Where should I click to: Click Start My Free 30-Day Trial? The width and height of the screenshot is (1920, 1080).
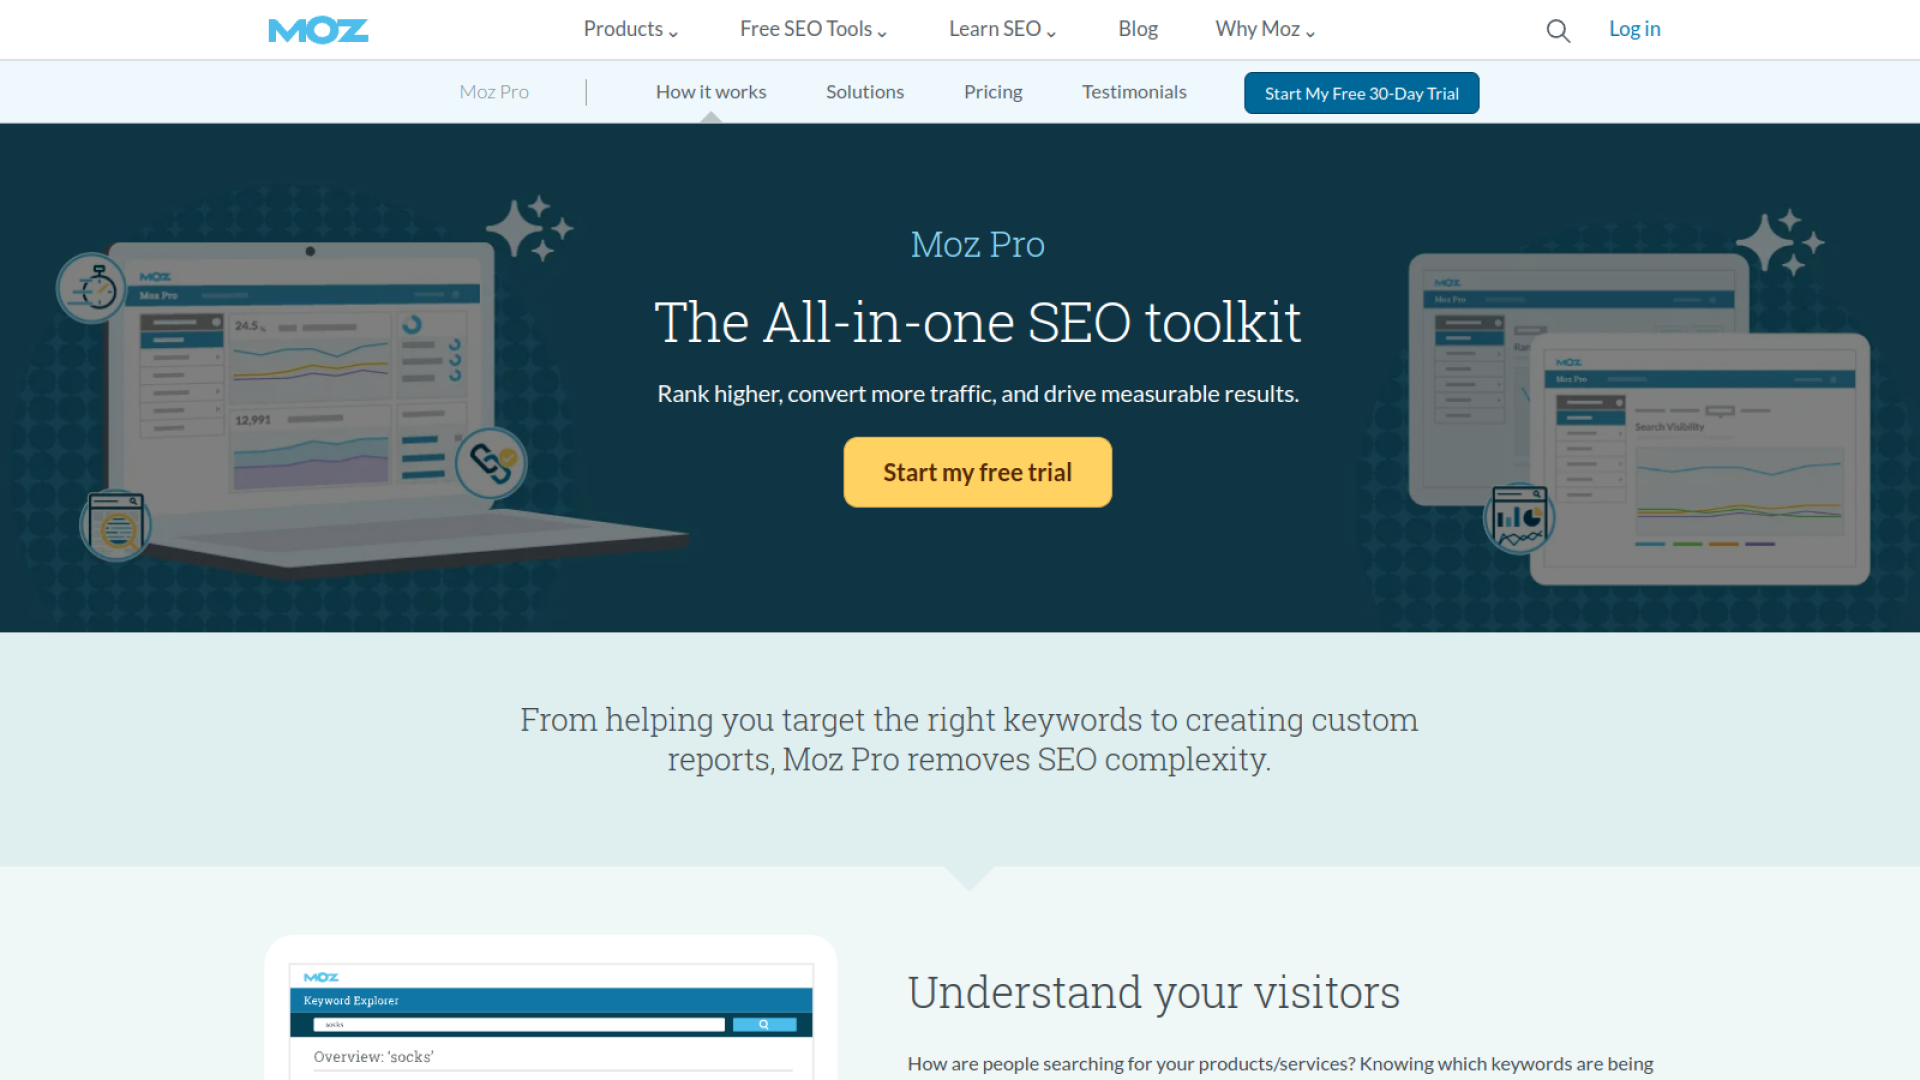[1361, 93]
